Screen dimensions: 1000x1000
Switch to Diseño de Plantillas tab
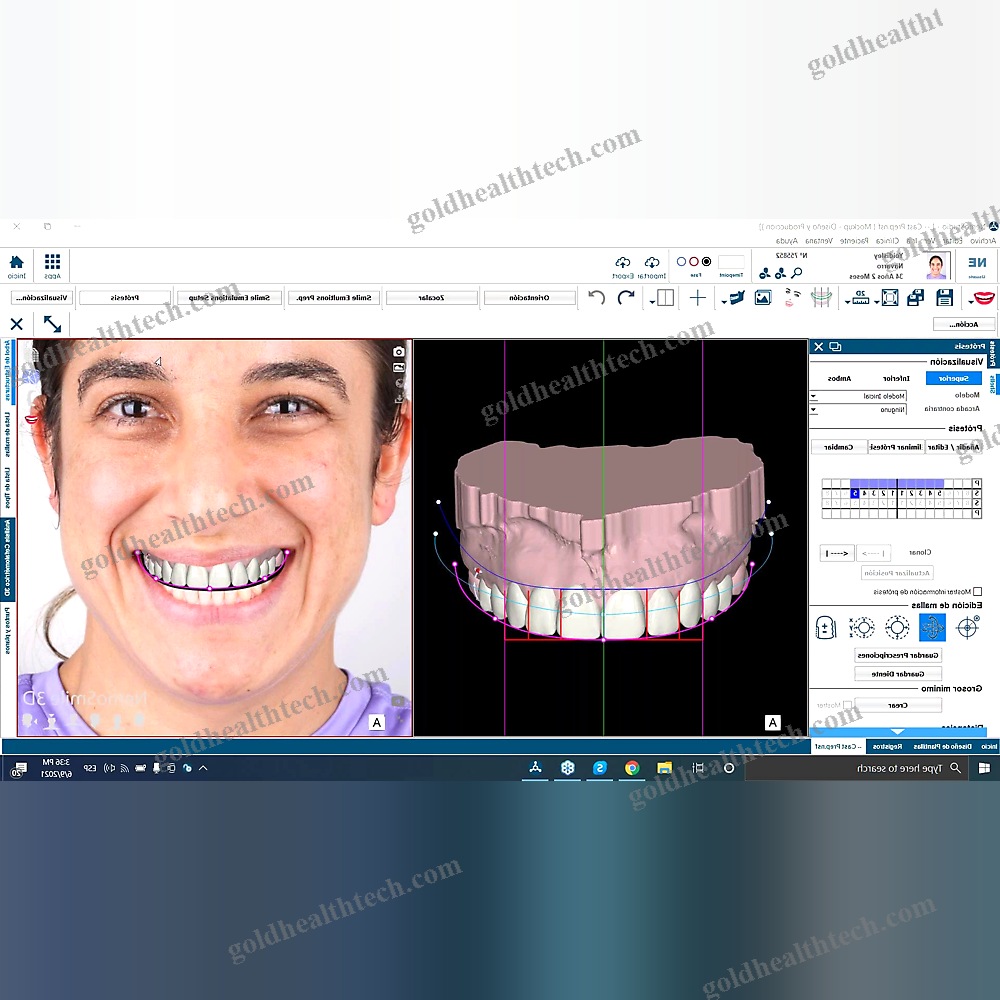click(x=943, y=746)
